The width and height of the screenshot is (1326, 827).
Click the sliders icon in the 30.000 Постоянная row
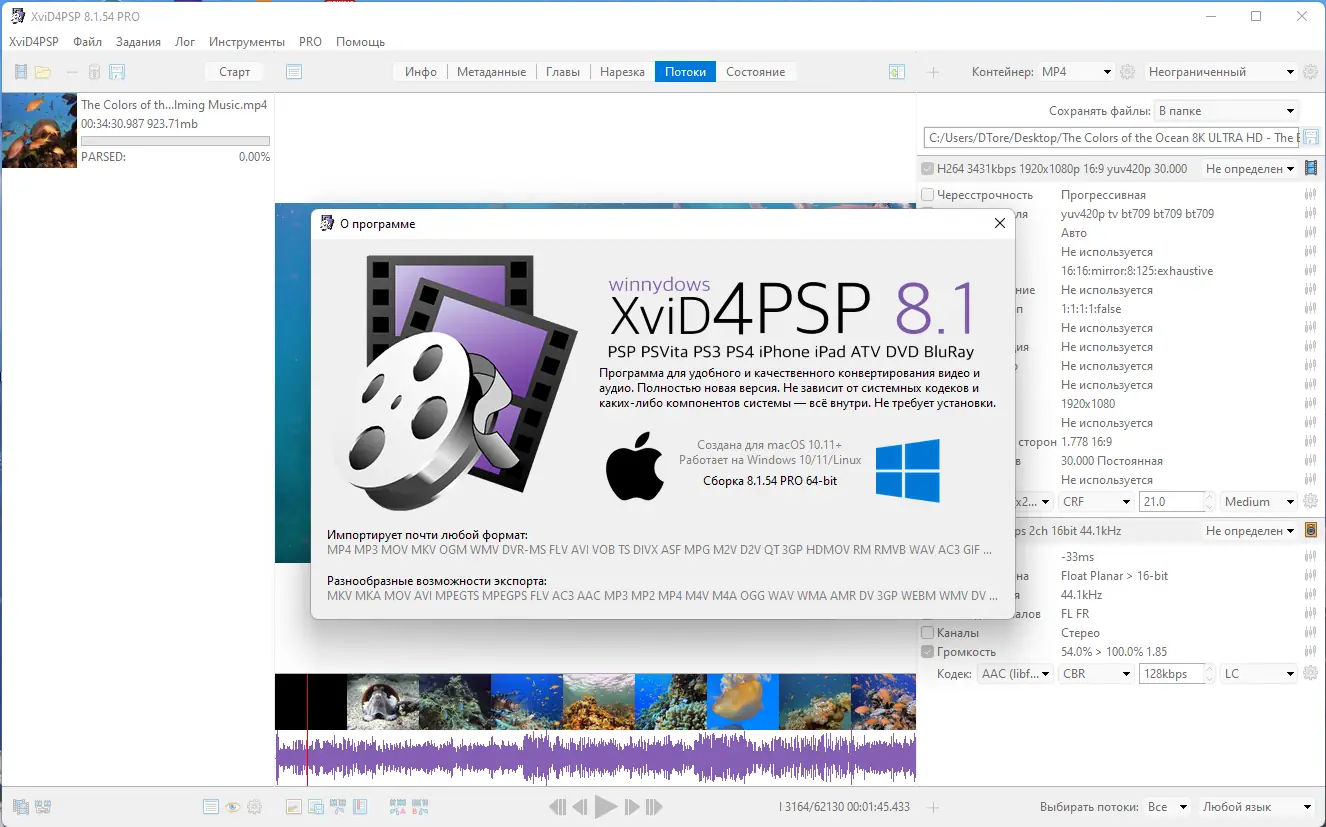[1310, 461]
